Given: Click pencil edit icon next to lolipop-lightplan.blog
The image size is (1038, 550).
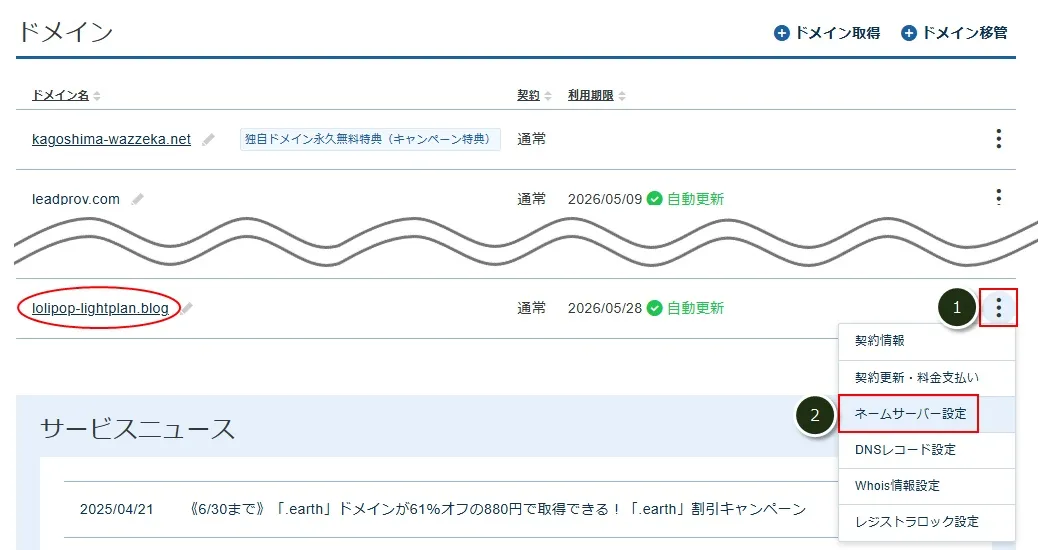Looking at the screenshot, I should pos(187,309).
